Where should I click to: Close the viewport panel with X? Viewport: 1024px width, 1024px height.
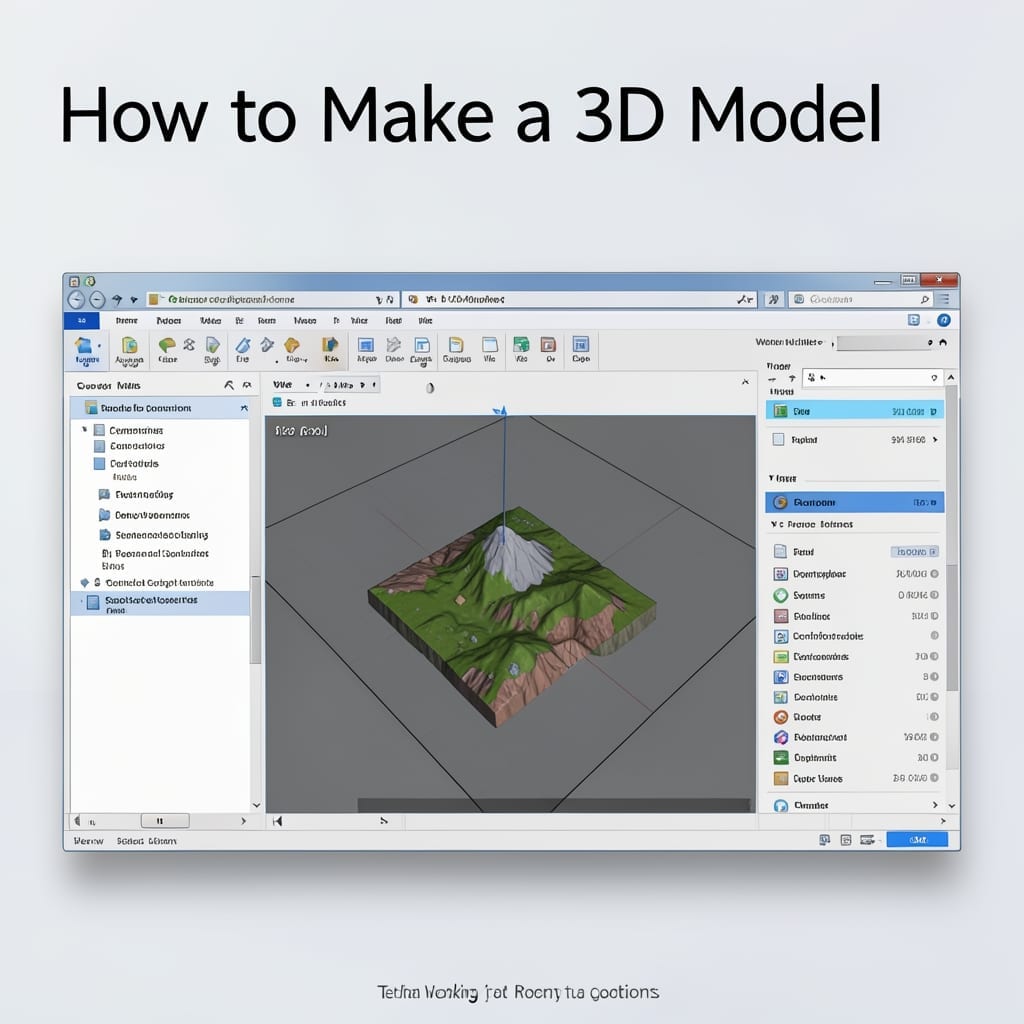coord(745,381)
